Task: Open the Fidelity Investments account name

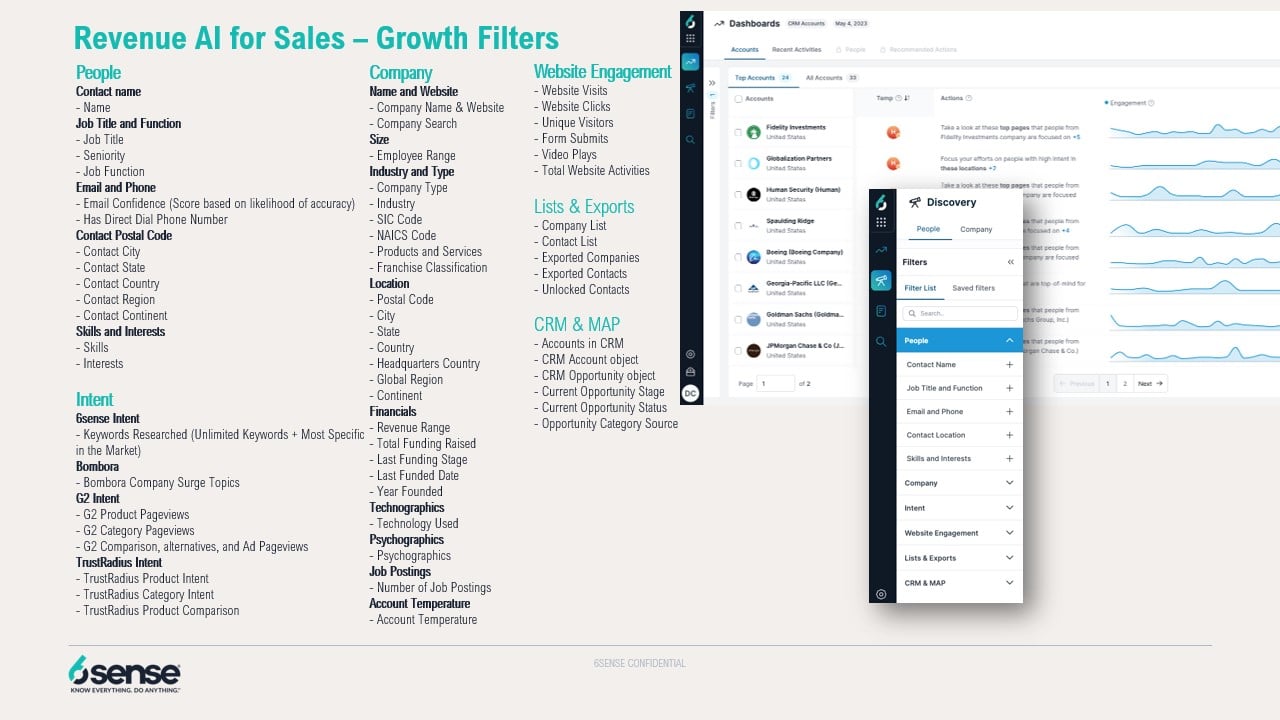Action: tap(796, 128)
